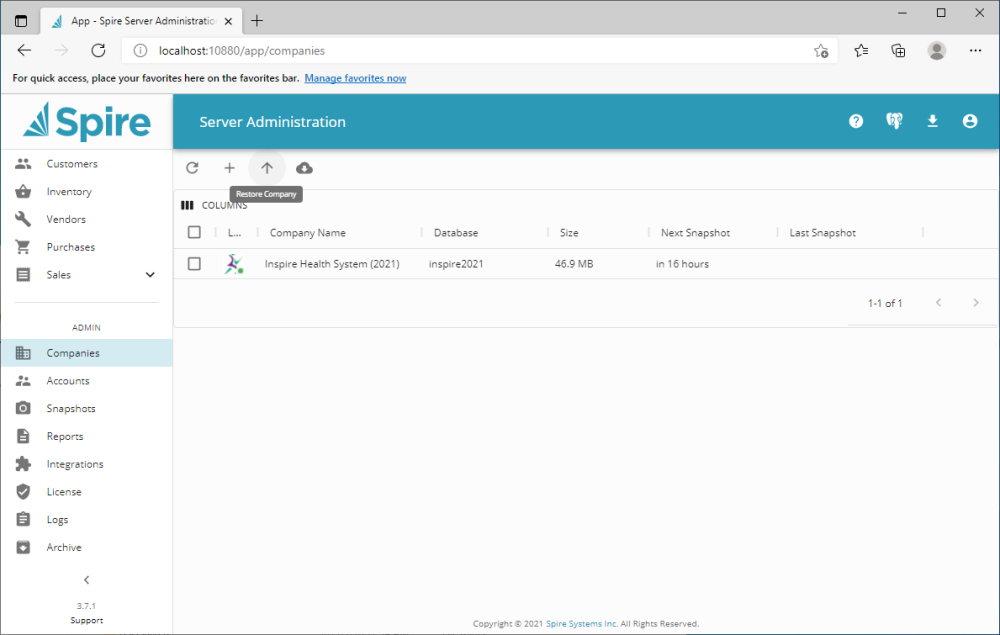This screenshot has width=1000, height=635.
Task: Open browser settings ellipsis menu
Action: (x=975, y=50)
